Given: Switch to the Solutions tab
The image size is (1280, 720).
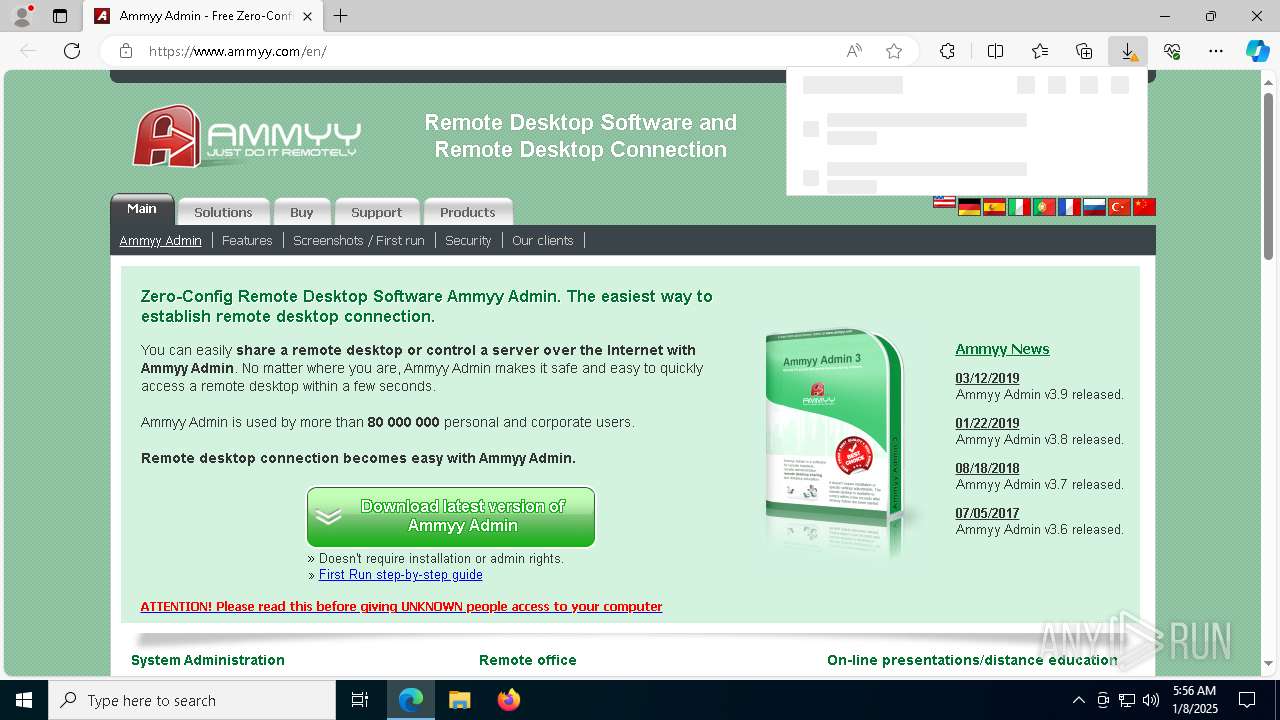Looking at the screenshot, I should pos(223,212).
